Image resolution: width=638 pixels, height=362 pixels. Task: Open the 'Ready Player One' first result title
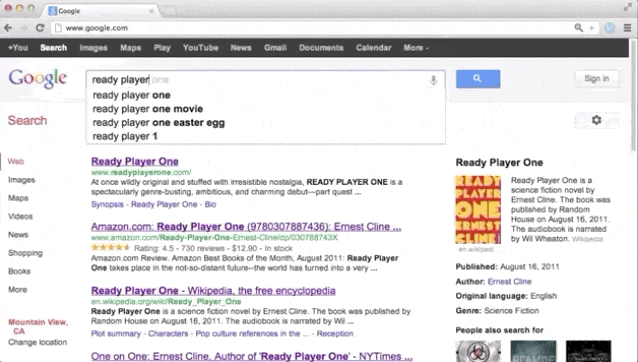[x=135, y=161]
